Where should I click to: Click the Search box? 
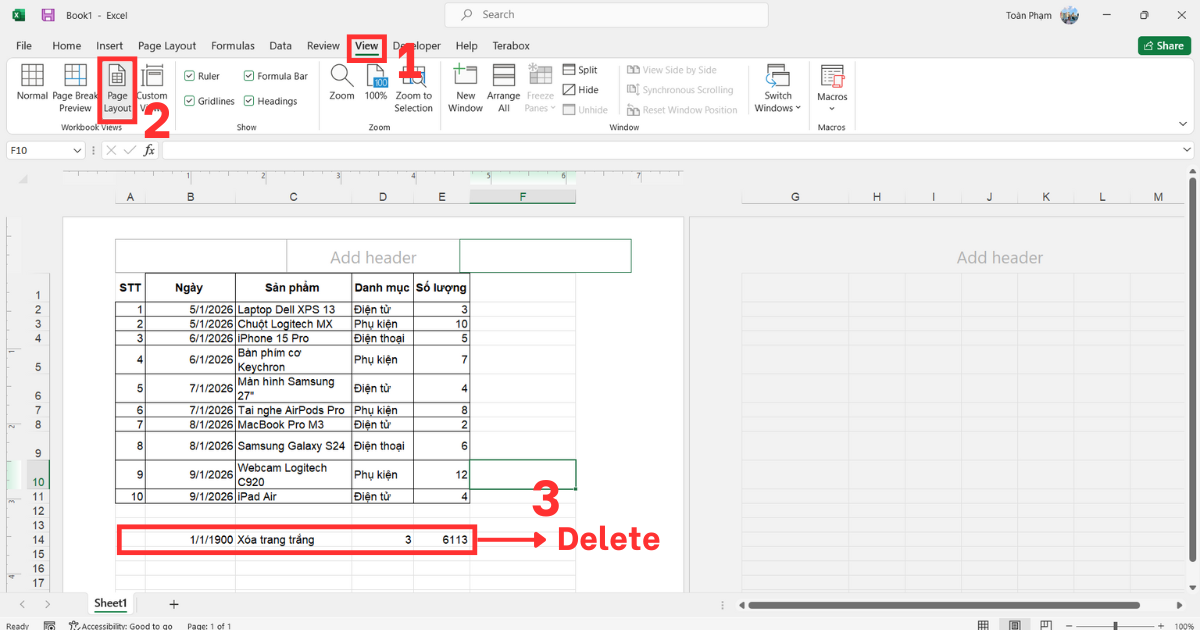(x=607, y=15)
